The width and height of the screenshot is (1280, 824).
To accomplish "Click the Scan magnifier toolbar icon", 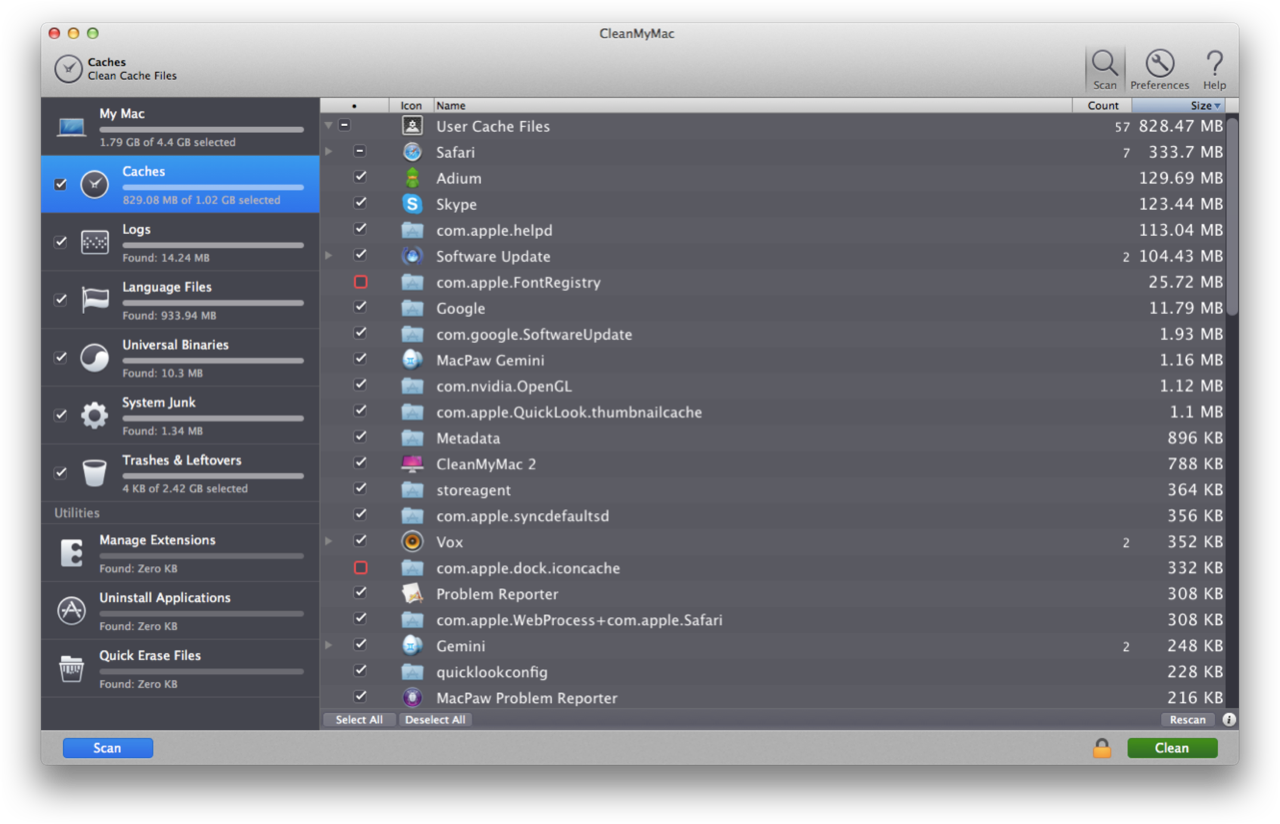I will click(1105, 64).
